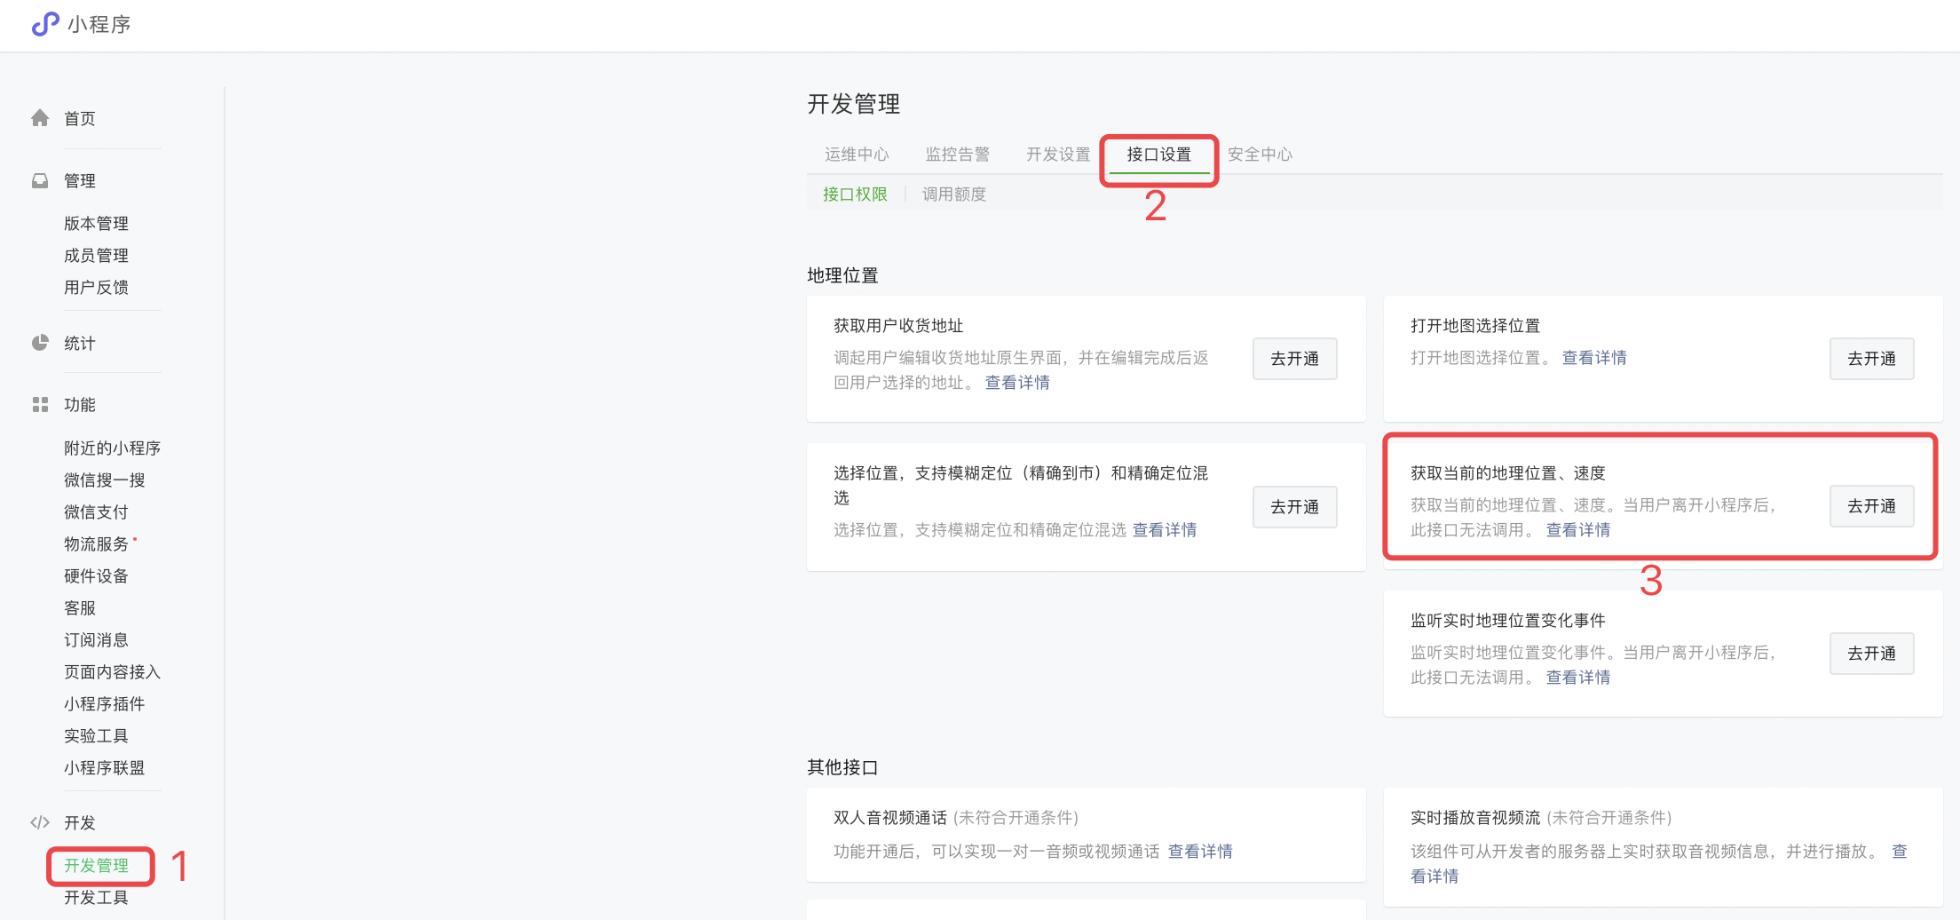1960x920 pixels.
Task: Click the 双人音视频通话 card title
Action: coord(890,817)
